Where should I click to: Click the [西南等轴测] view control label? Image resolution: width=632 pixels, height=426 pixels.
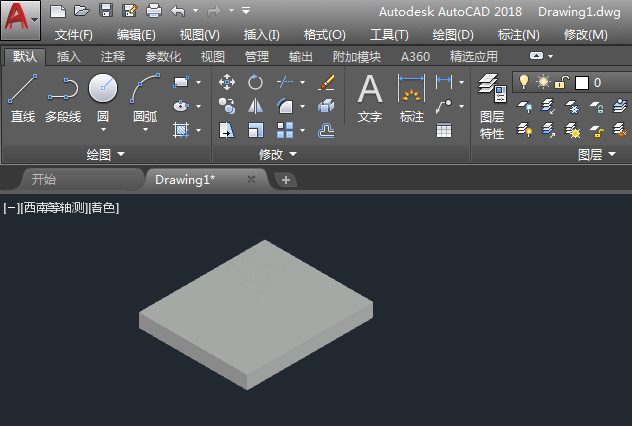tap(52, 208)
